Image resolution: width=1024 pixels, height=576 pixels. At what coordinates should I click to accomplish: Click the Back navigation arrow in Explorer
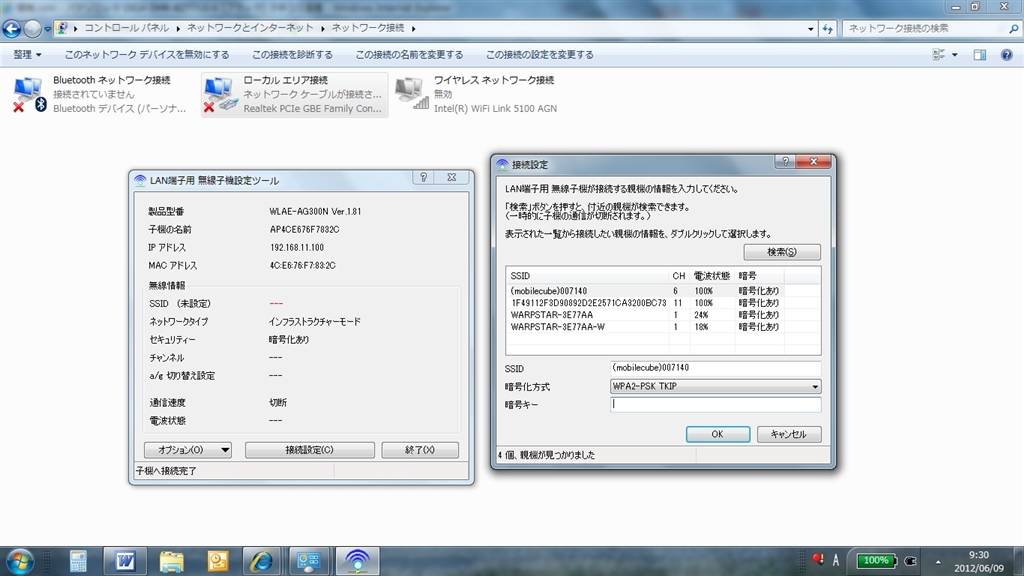(x=12, y=29)
